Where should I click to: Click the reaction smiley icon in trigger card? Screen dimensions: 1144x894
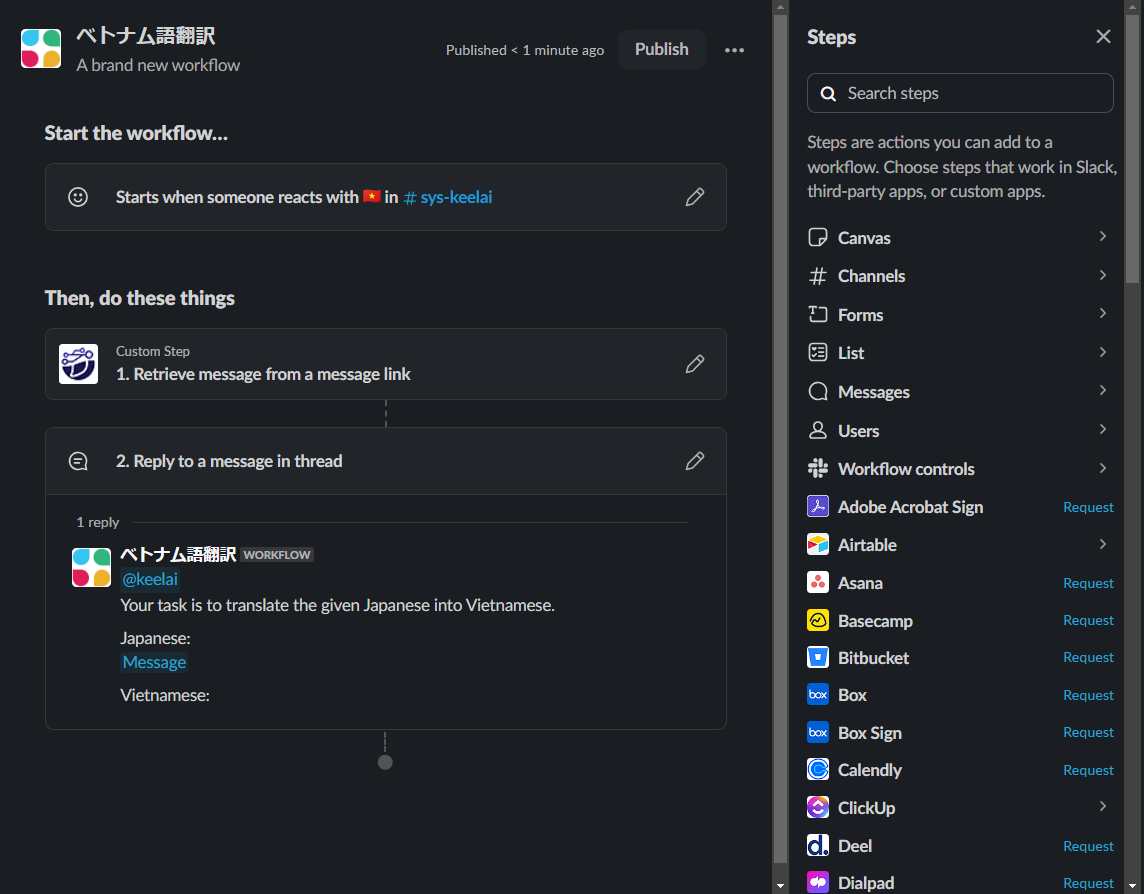(x=78, y=197)
